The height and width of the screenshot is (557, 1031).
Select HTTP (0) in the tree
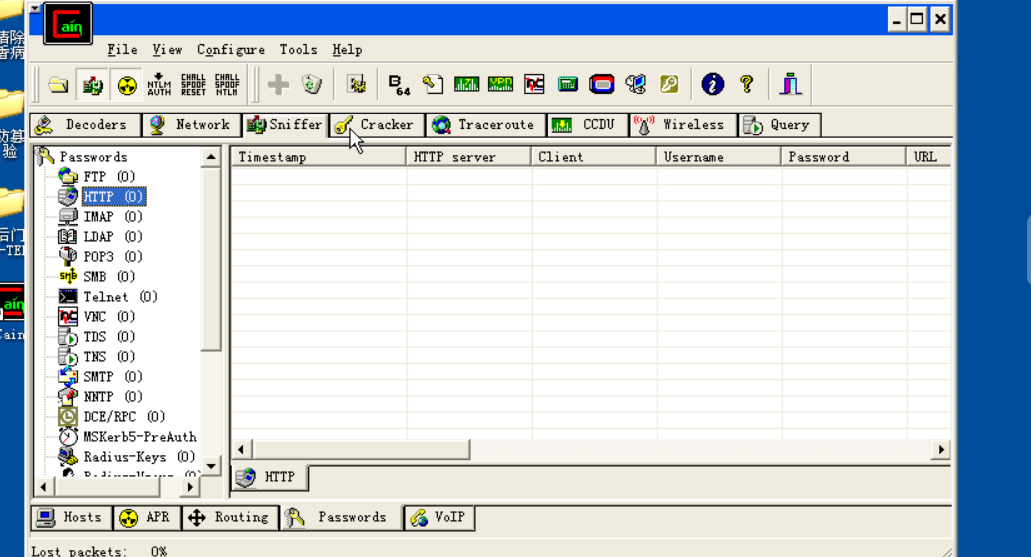pyautogui.click(x=114, y=197)
